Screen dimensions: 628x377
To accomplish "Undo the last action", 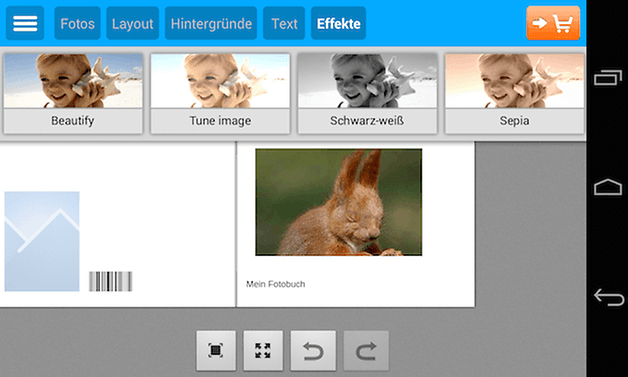I will click(x=313, y=351).
